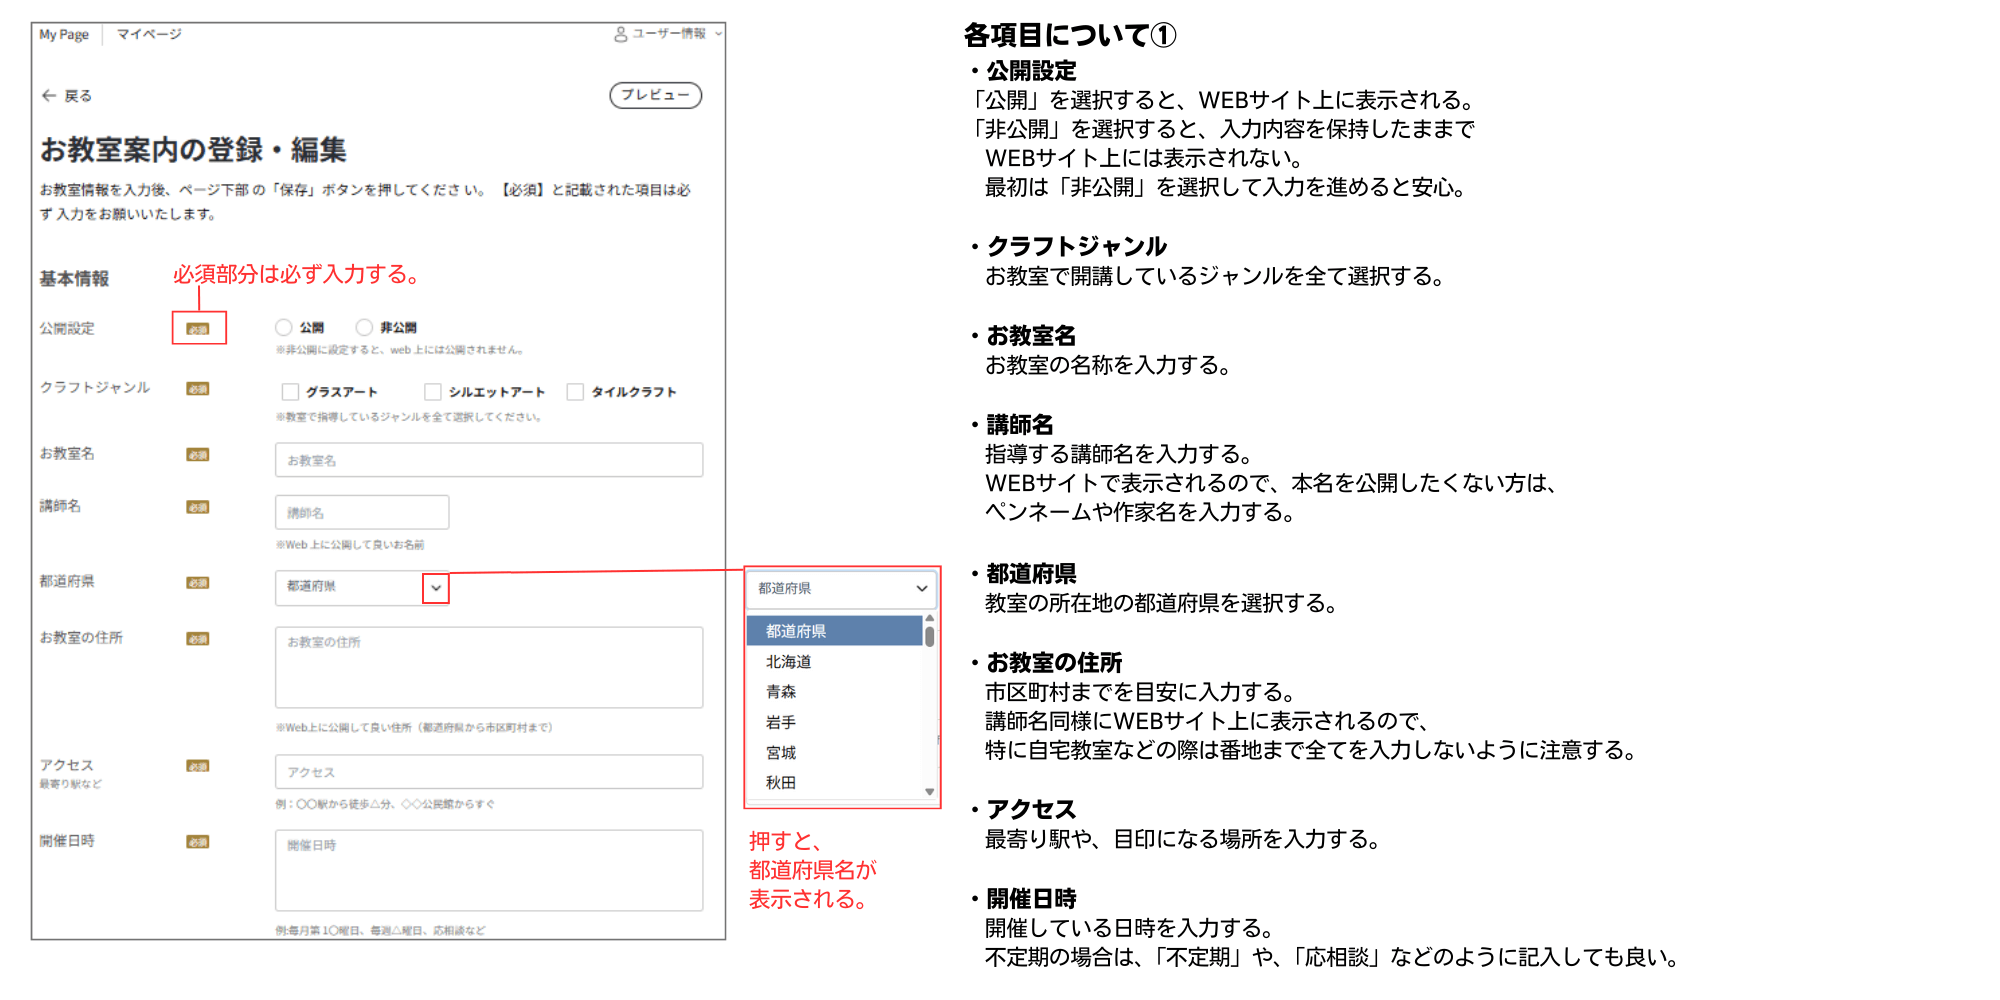
Task: Open the マイページ tab
Action: pyautogui.click(x=149, y=34)
